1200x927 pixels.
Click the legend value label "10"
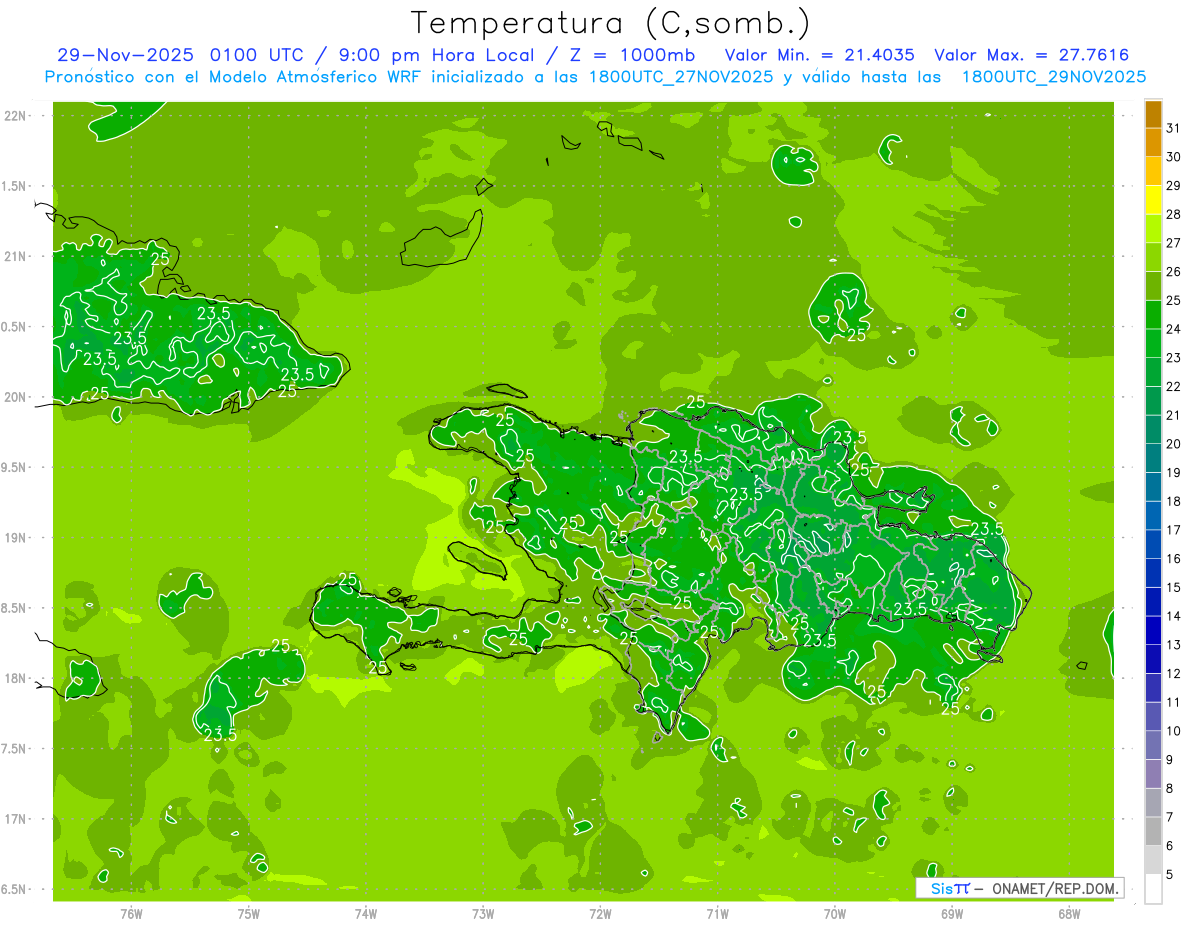(1173, 731)
